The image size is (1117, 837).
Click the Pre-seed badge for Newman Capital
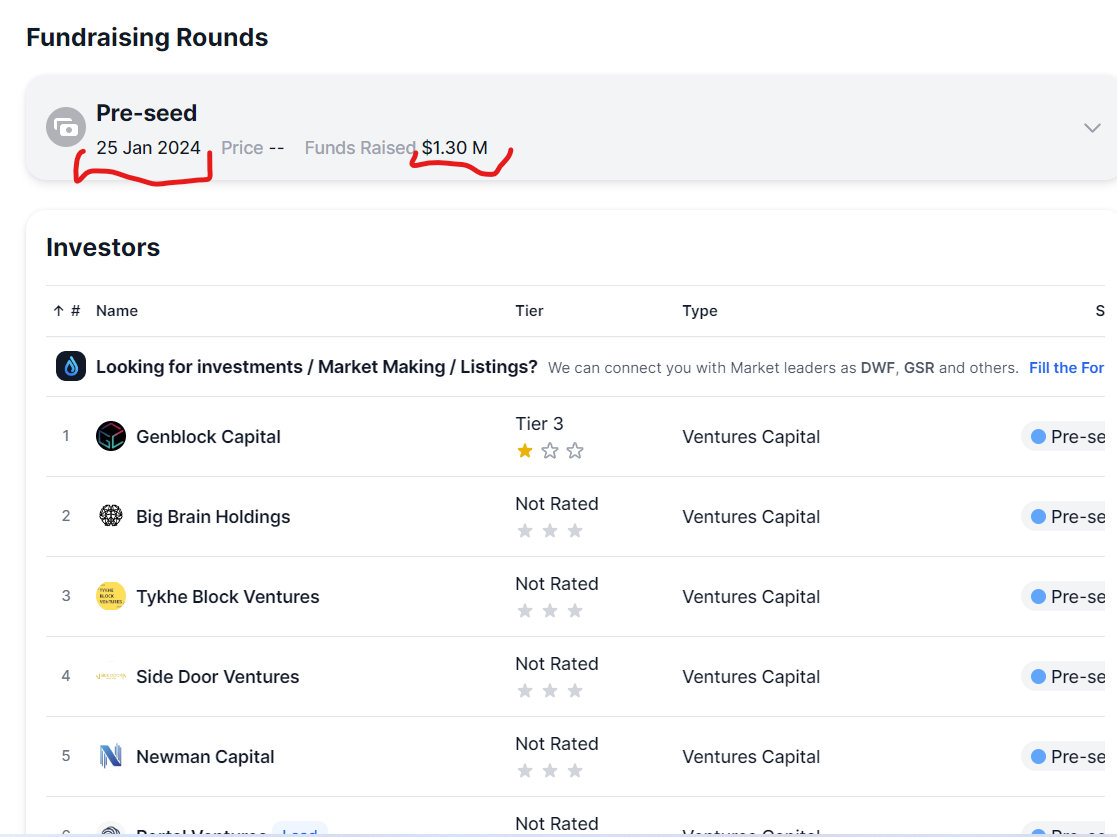tap(1070, 757)
